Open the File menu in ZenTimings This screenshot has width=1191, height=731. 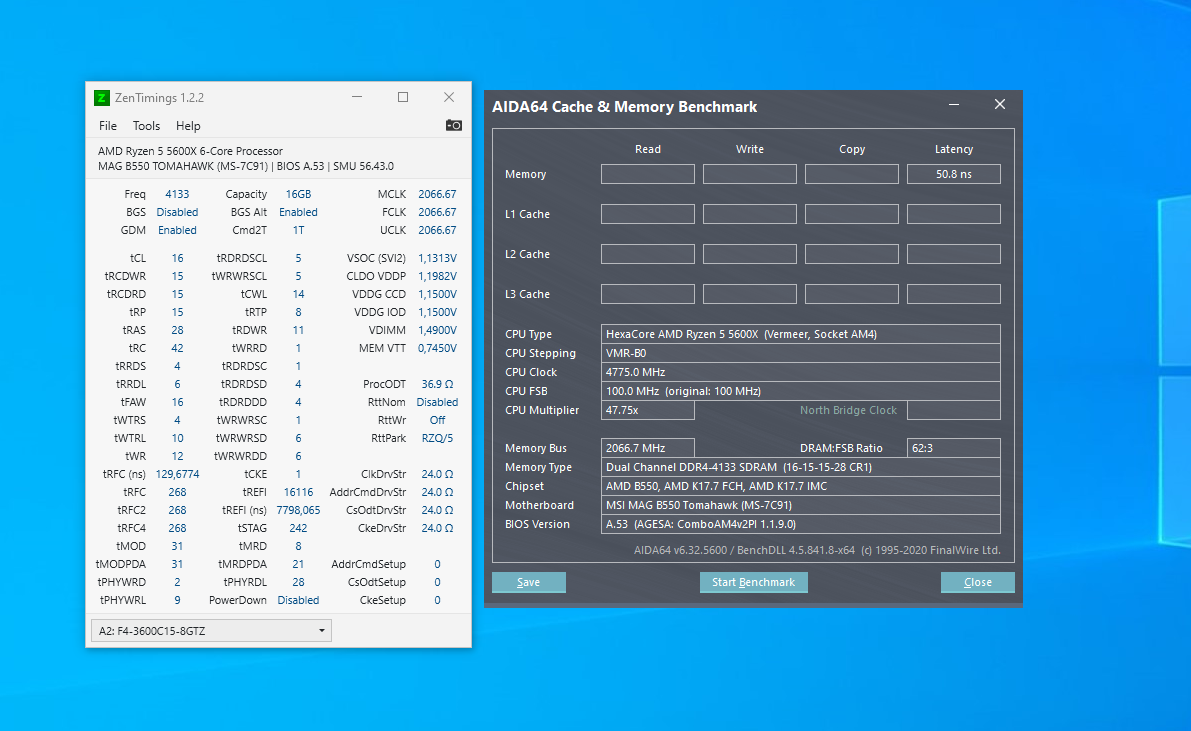click(108, 126)
